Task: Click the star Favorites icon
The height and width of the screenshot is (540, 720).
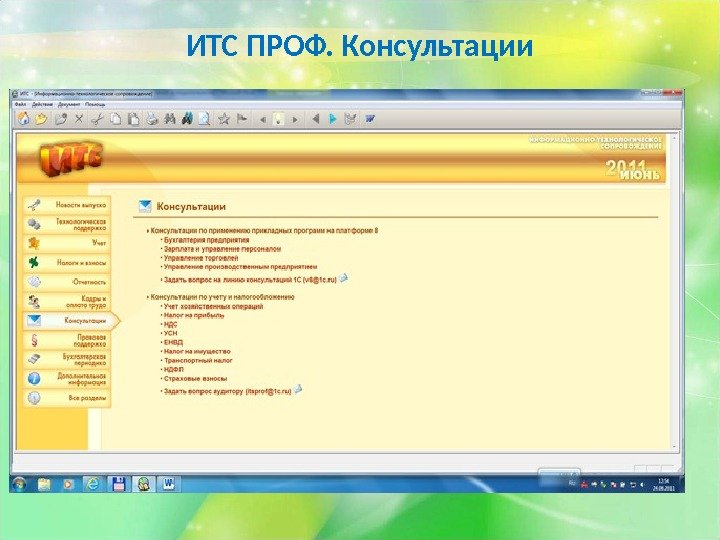Action: [x=224, y=119]
